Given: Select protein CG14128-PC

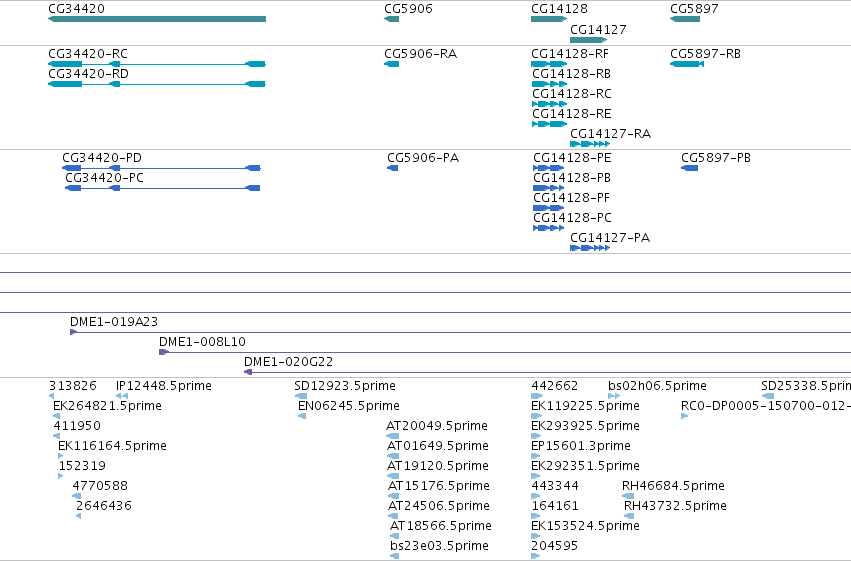Looking at the screenshot, I should pos(573,218).
